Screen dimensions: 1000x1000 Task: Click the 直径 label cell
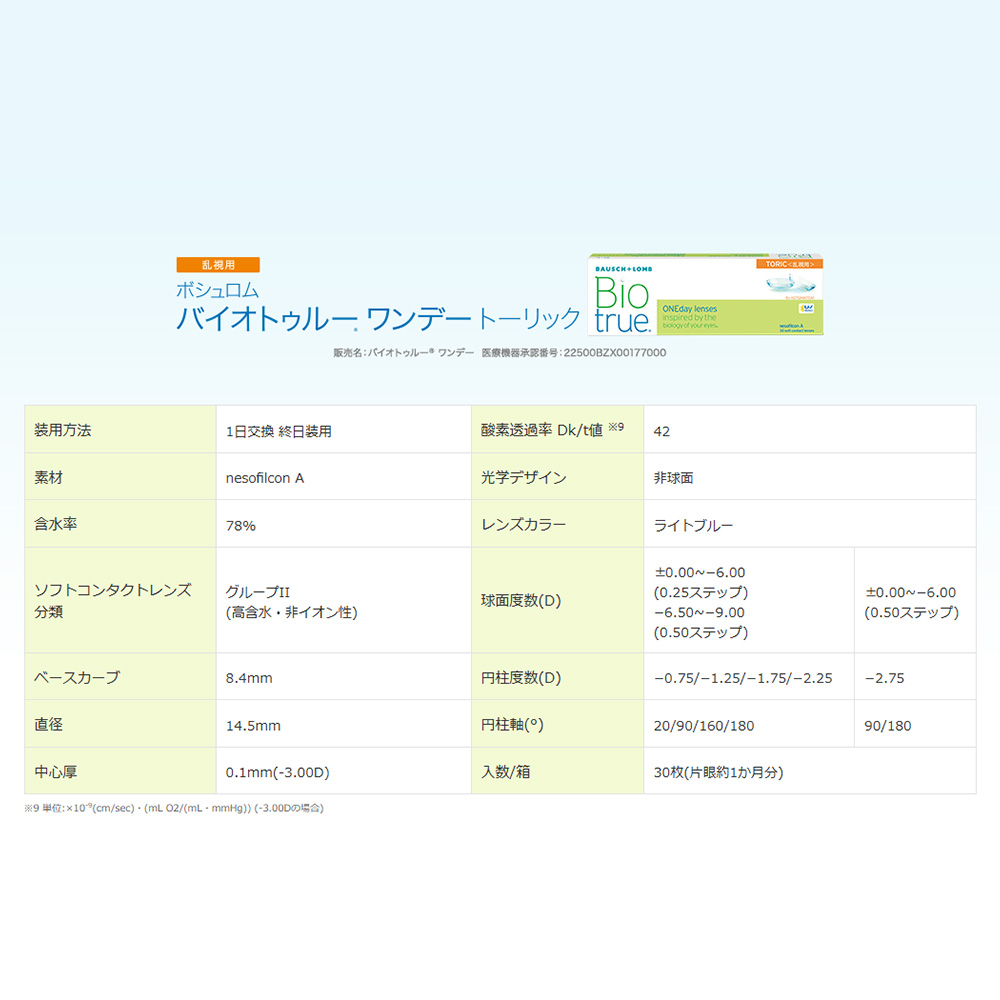[121, 724]
